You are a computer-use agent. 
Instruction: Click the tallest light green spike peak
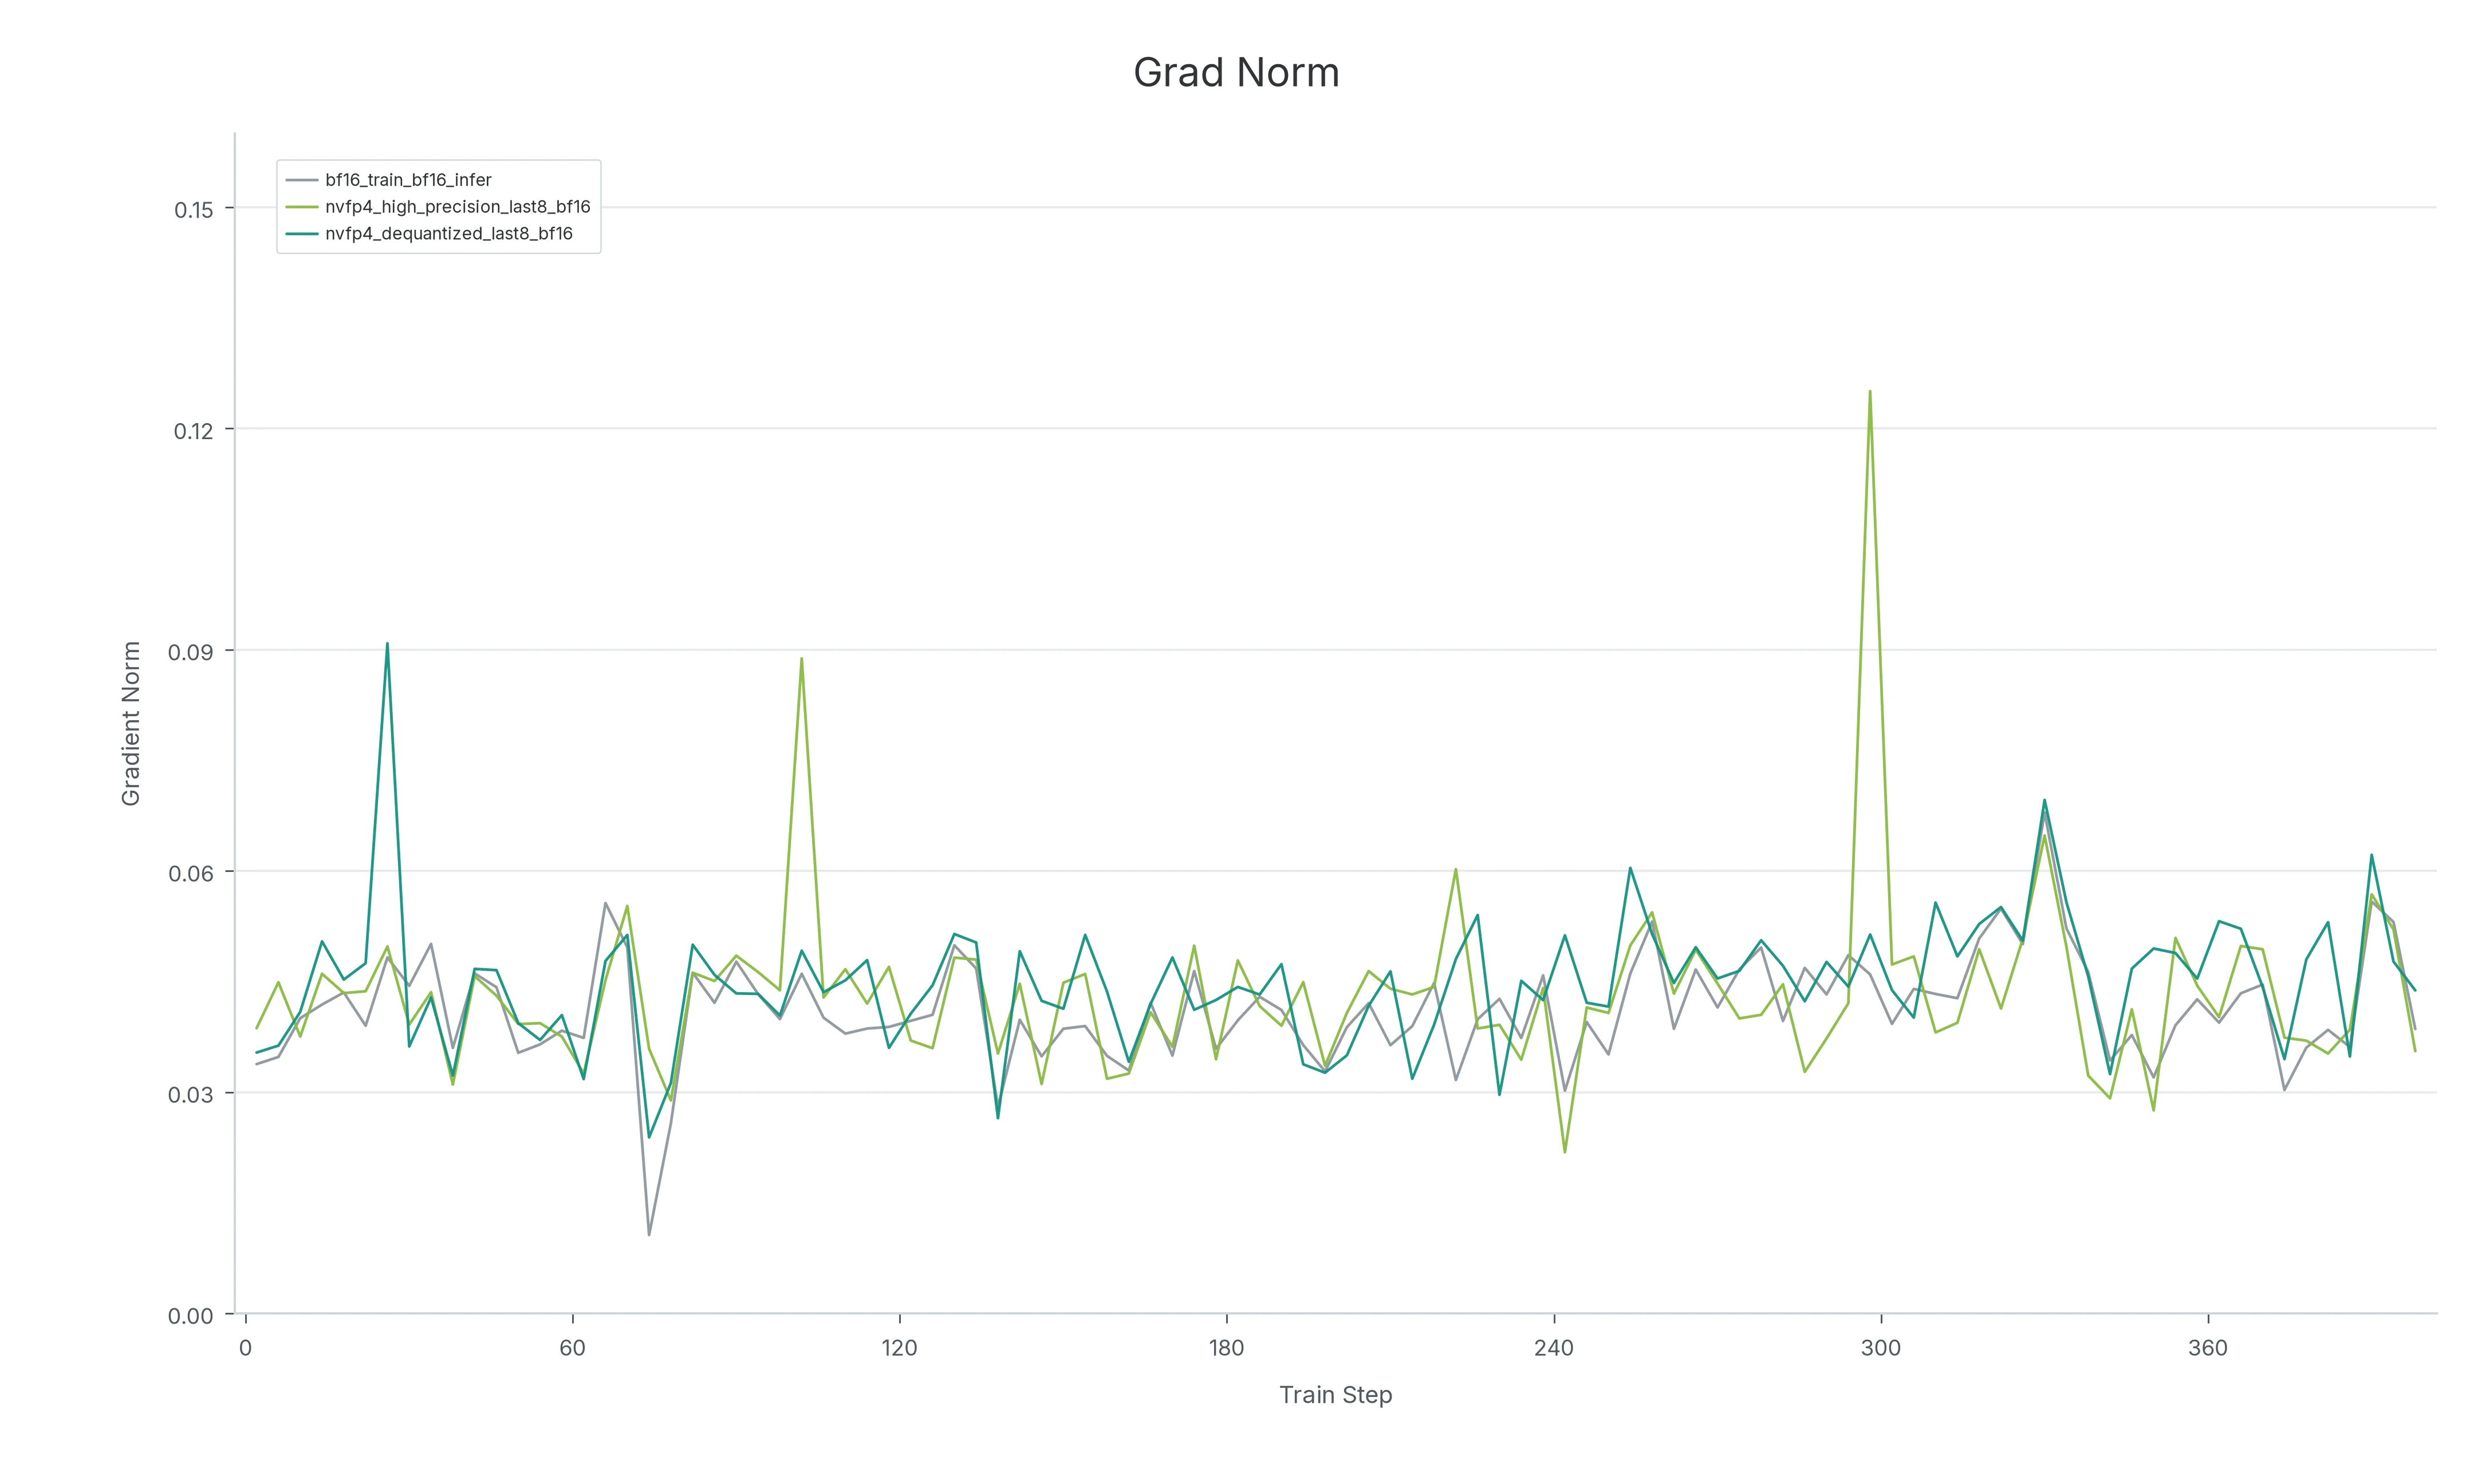pyautogui.click(x=1870, y=391)
